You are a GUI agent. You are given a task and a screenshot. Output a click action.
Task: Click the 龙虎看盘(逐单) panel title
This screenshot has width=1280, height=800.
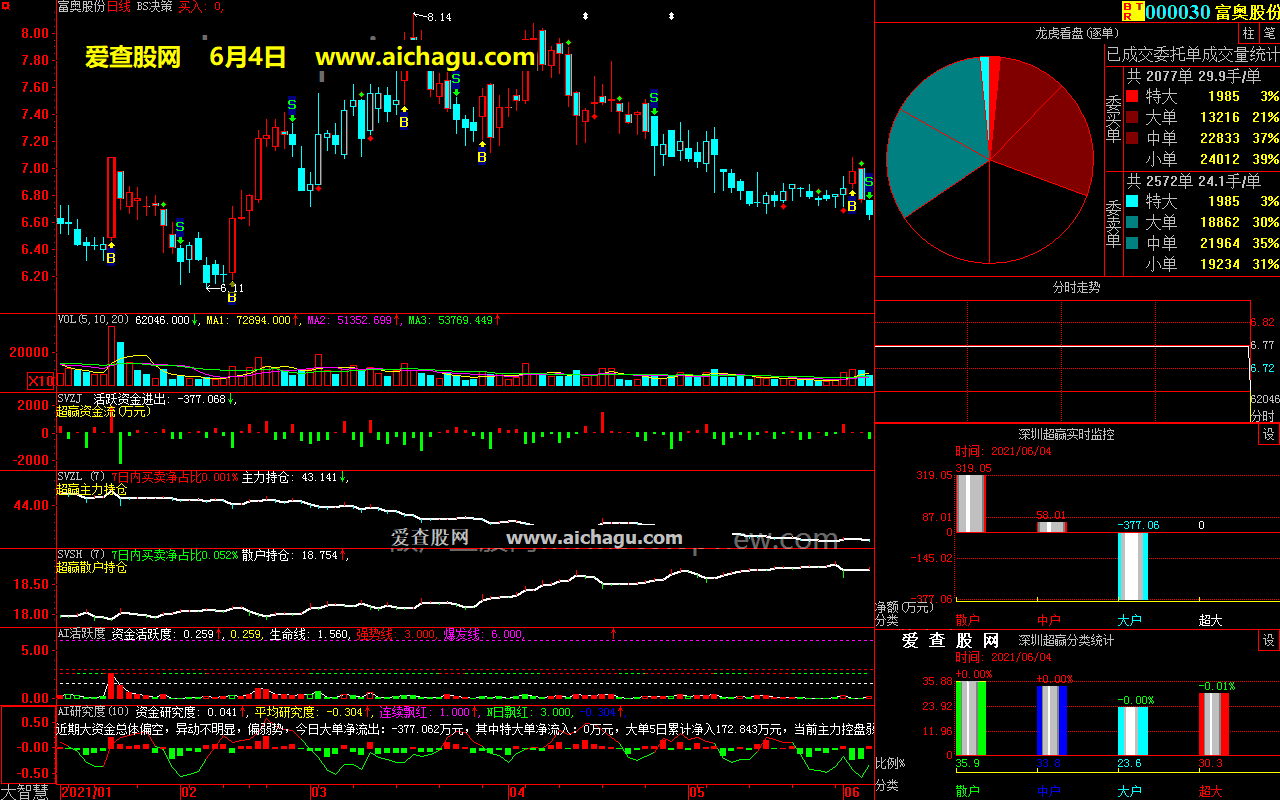click(x=1075, y=34)
